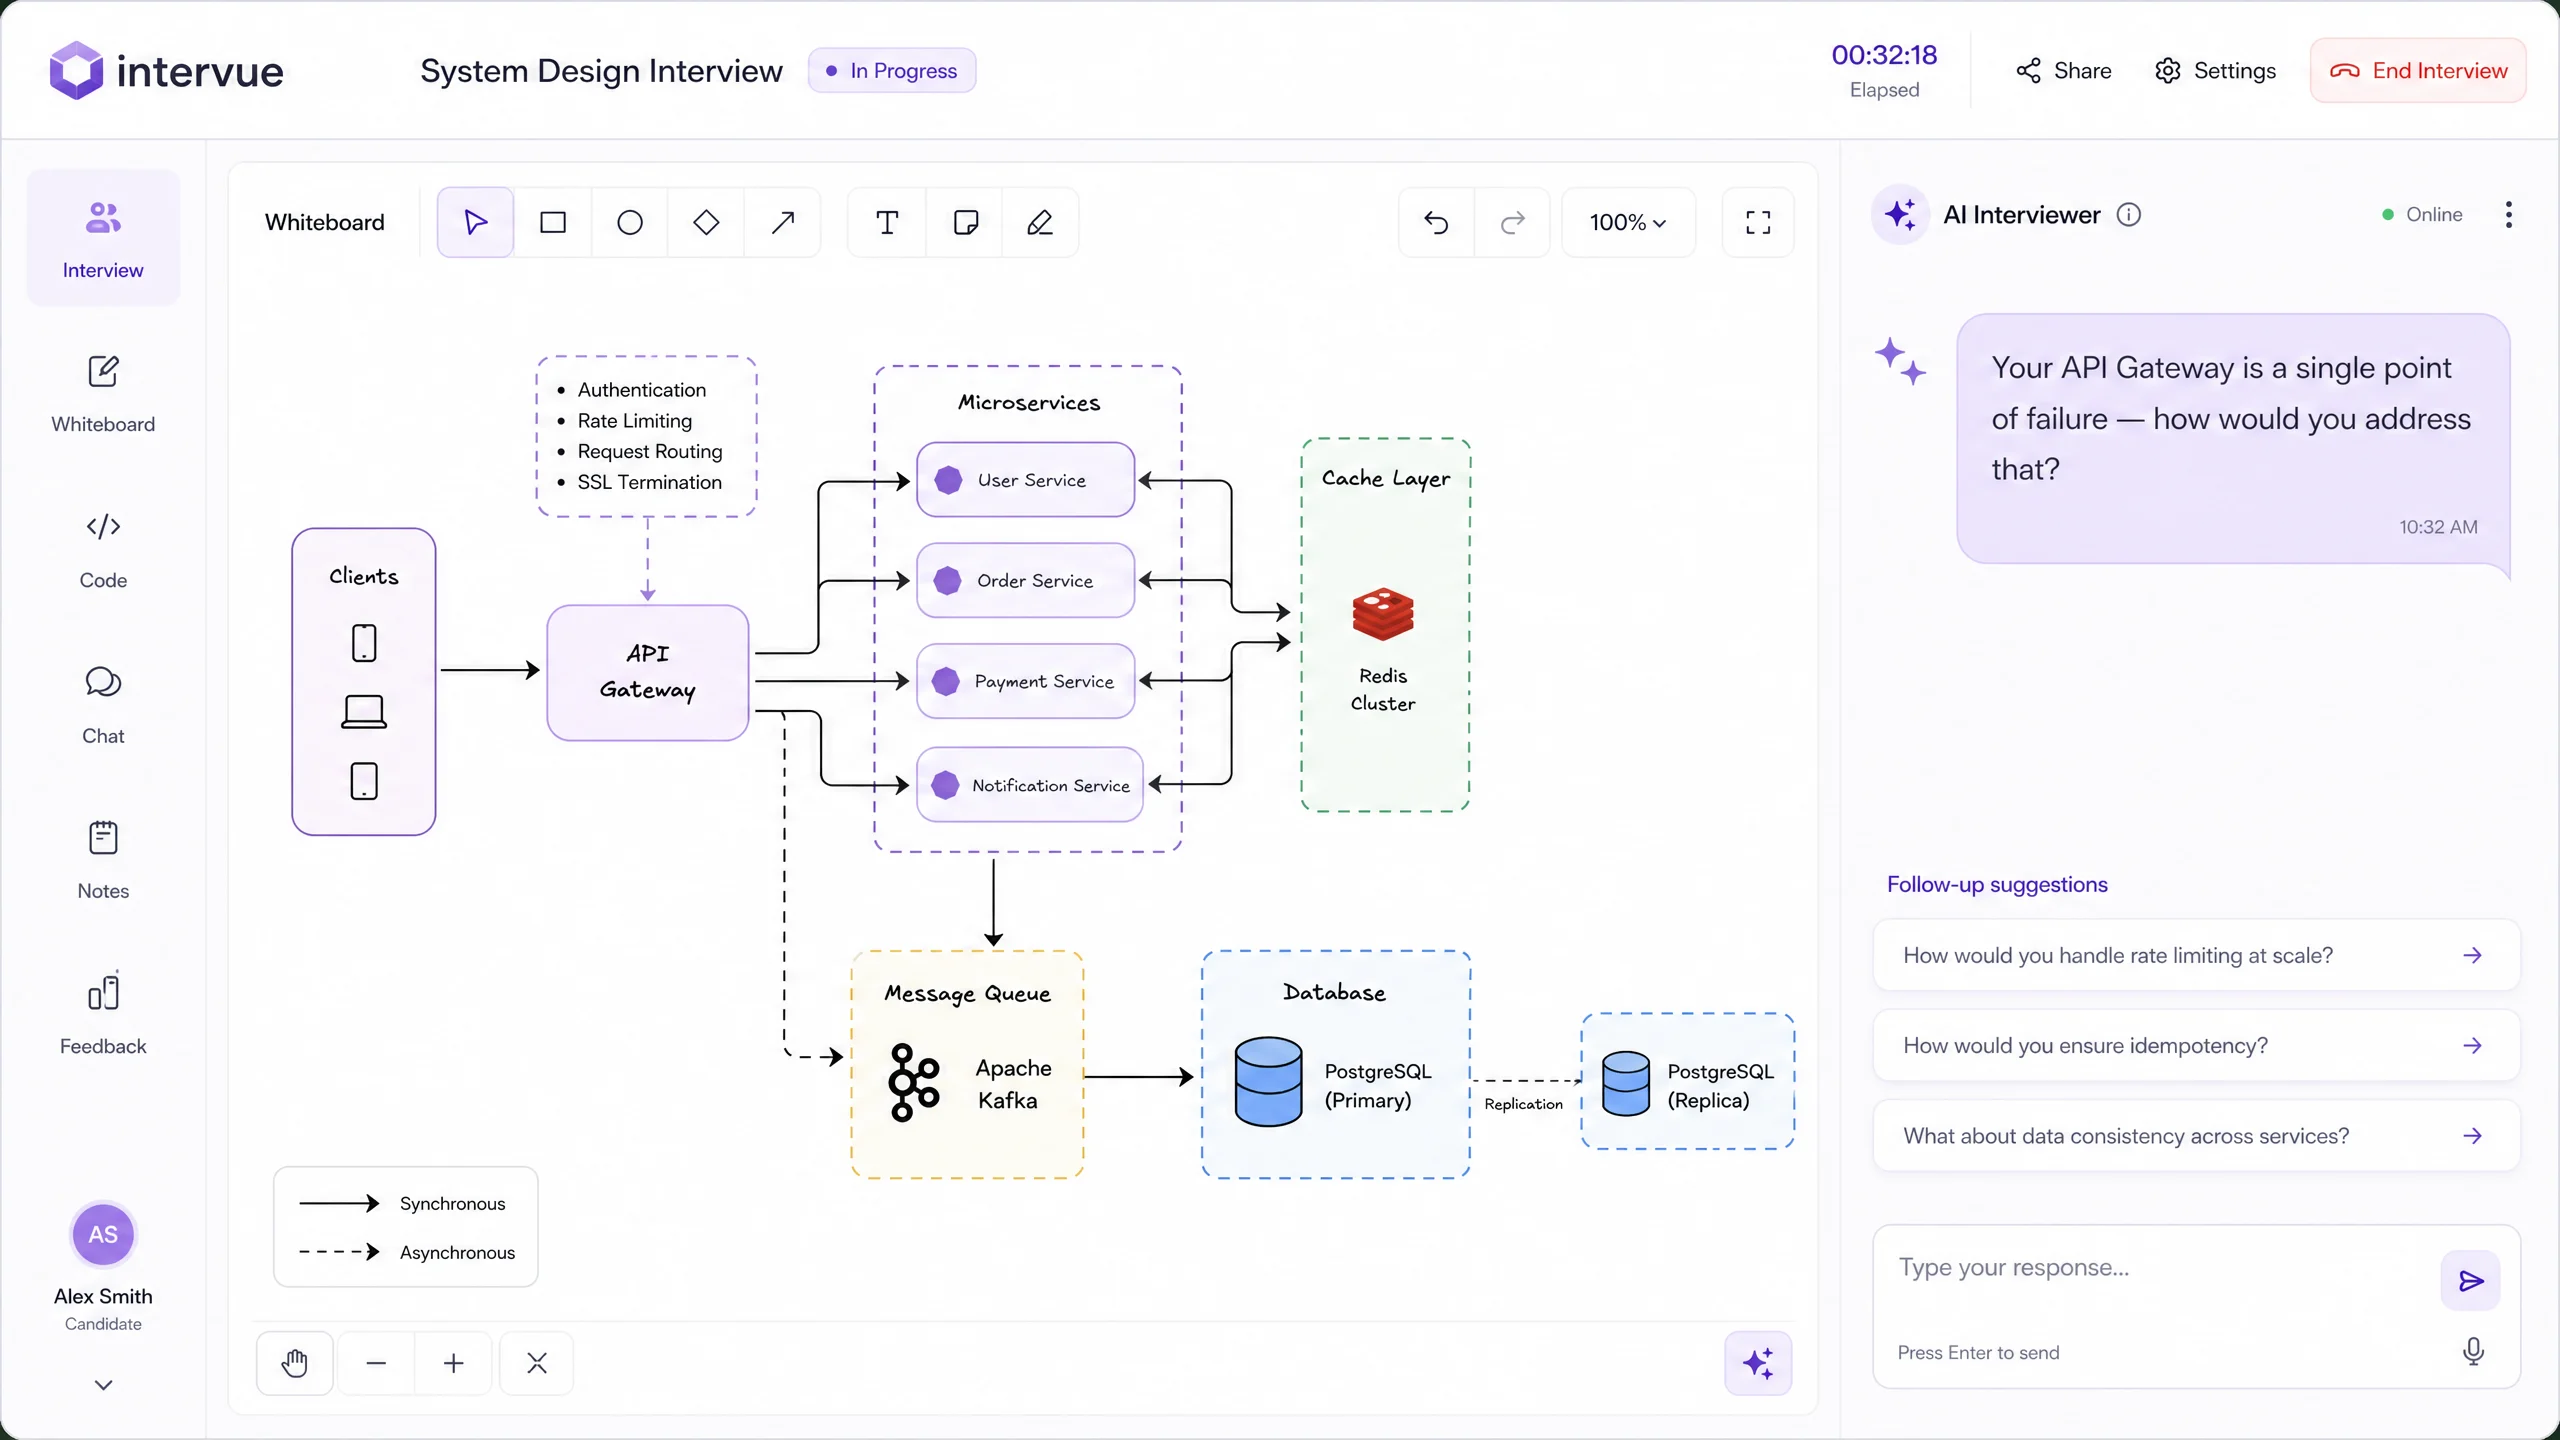Click the Share button
This screenshot has width=2560, height=1440.
[2063, 71]
